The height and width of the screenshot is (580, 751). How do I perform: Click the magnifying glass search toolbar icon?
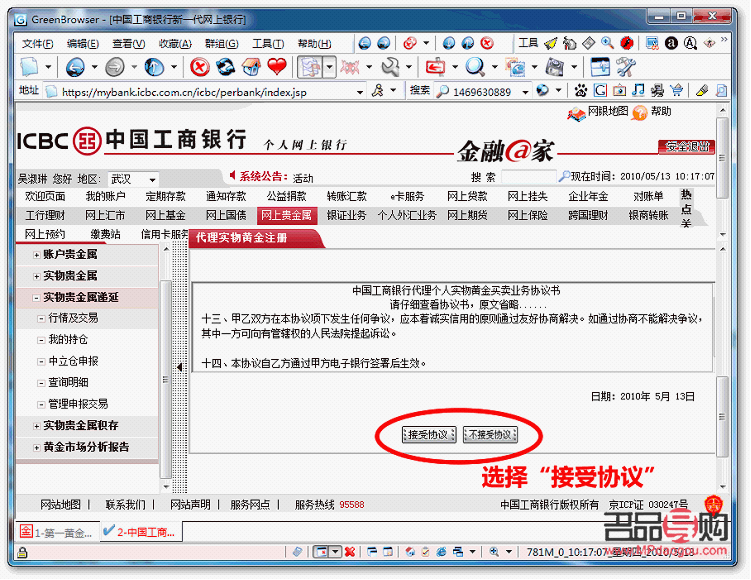point(475,67)
